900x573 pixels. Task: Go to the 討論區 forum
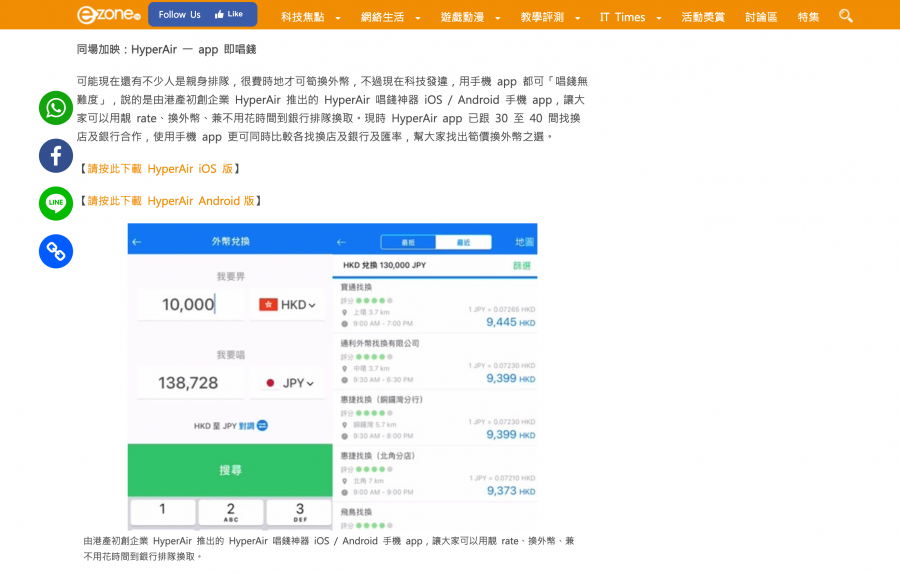tap(761, 17)
